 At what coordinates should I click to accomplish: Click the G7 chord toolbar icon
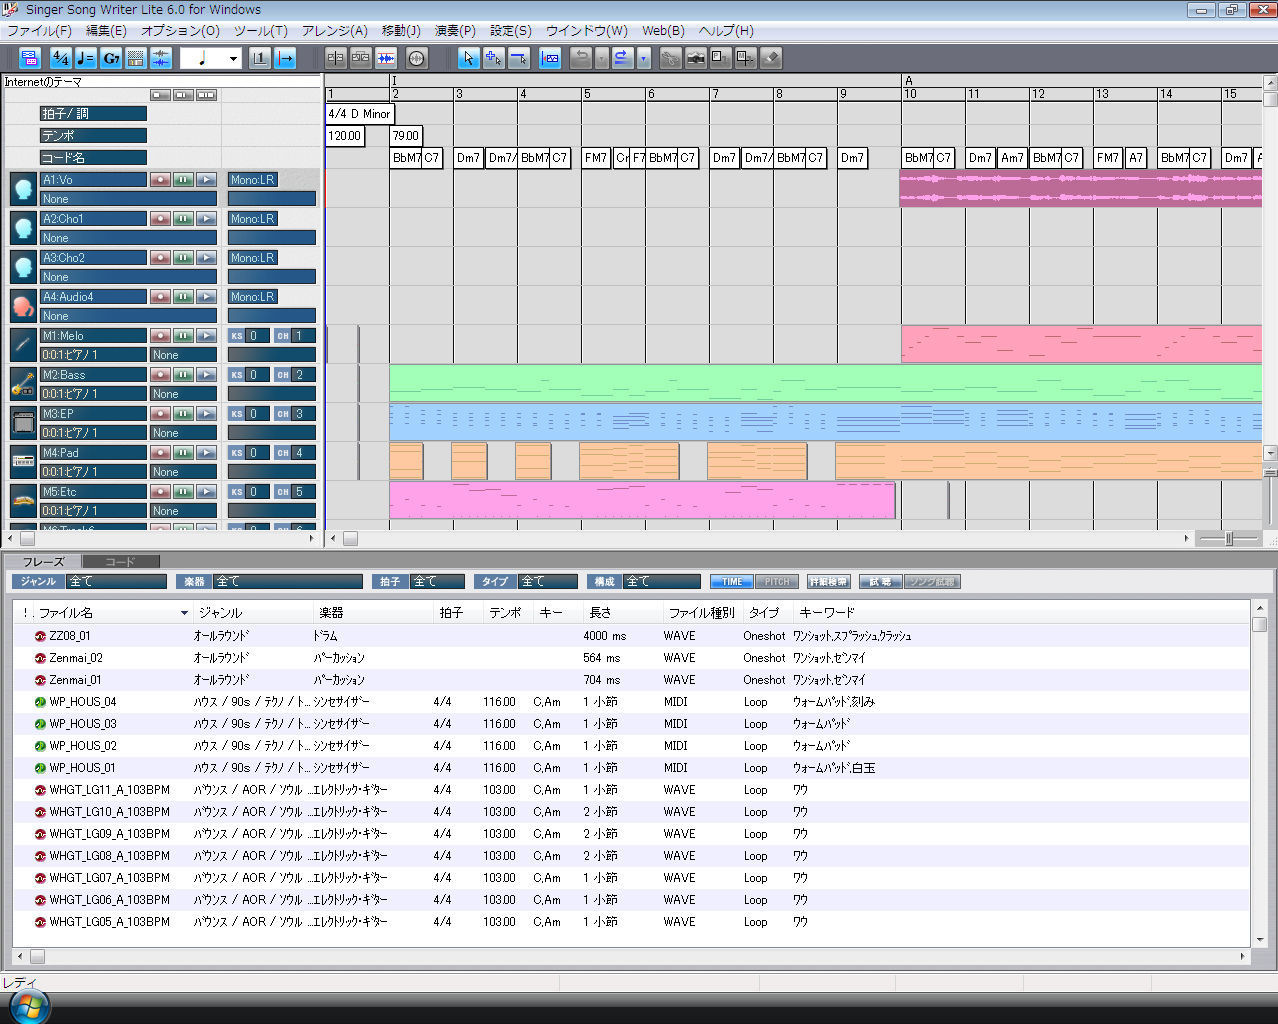coord(111,58)
